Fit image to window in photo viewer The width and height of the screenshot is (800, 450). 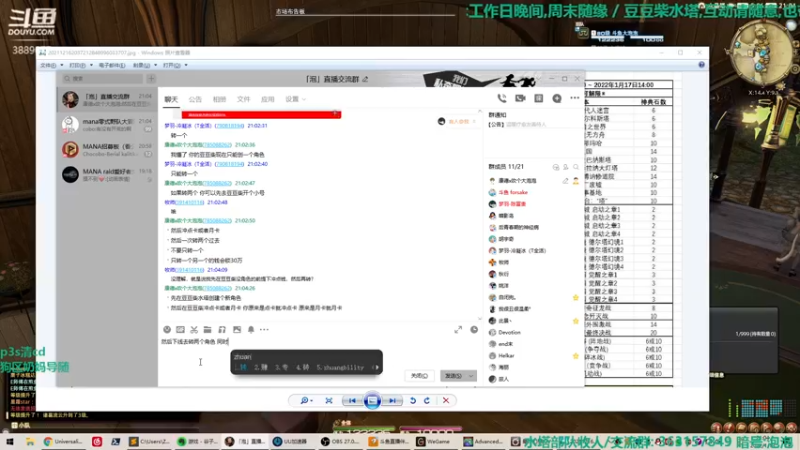click(329, 401)
